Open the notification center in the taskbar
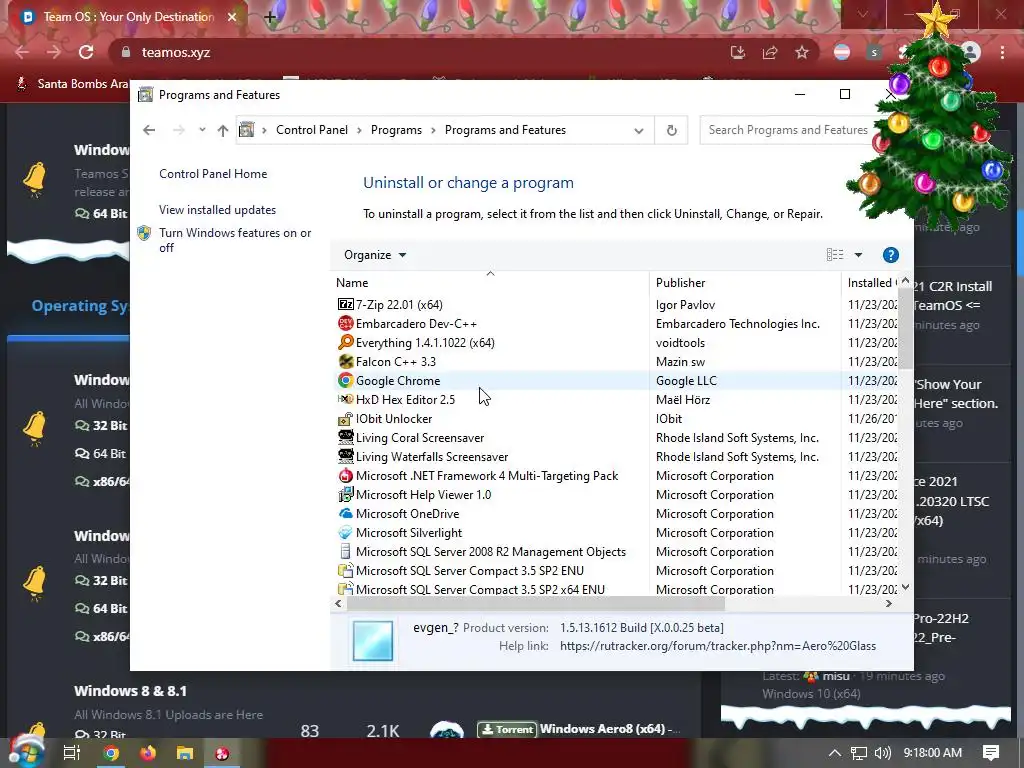Screen dimensions: 1024x768 tap(990, 753)
